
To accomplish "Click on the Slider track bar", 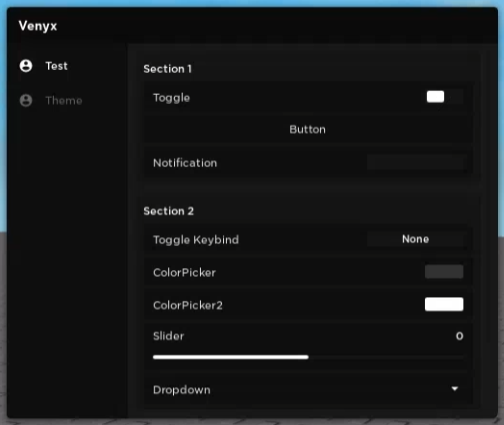I will coord(308,357).
